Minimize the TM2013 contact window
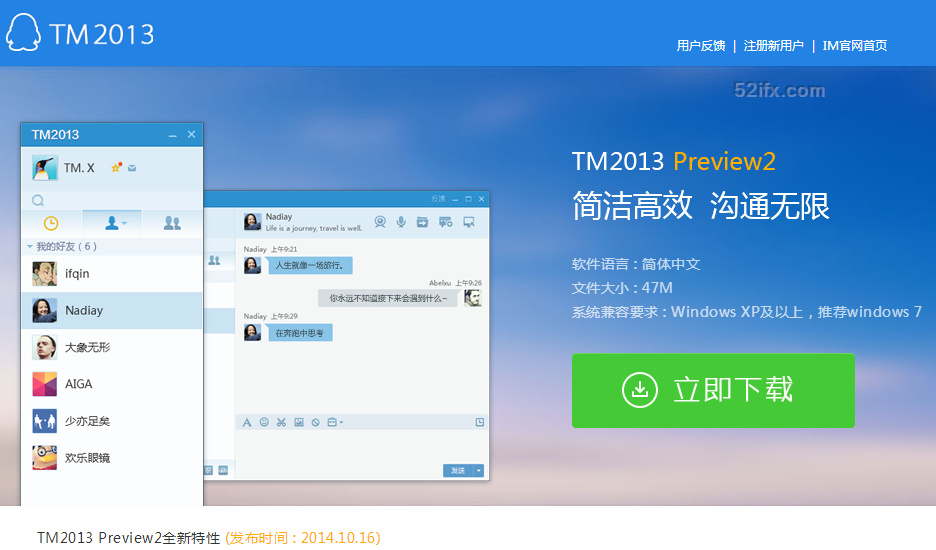 [173, 136]
